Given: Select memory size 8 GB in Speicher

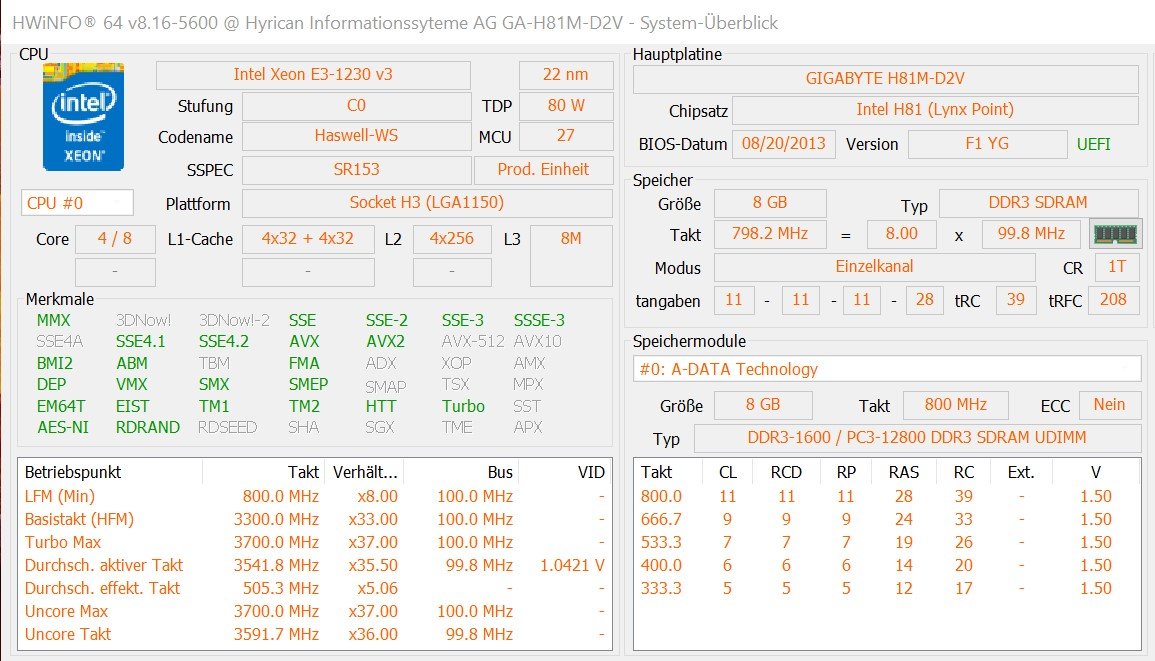Looking at the screenshot, I should (x=770, y=203).
